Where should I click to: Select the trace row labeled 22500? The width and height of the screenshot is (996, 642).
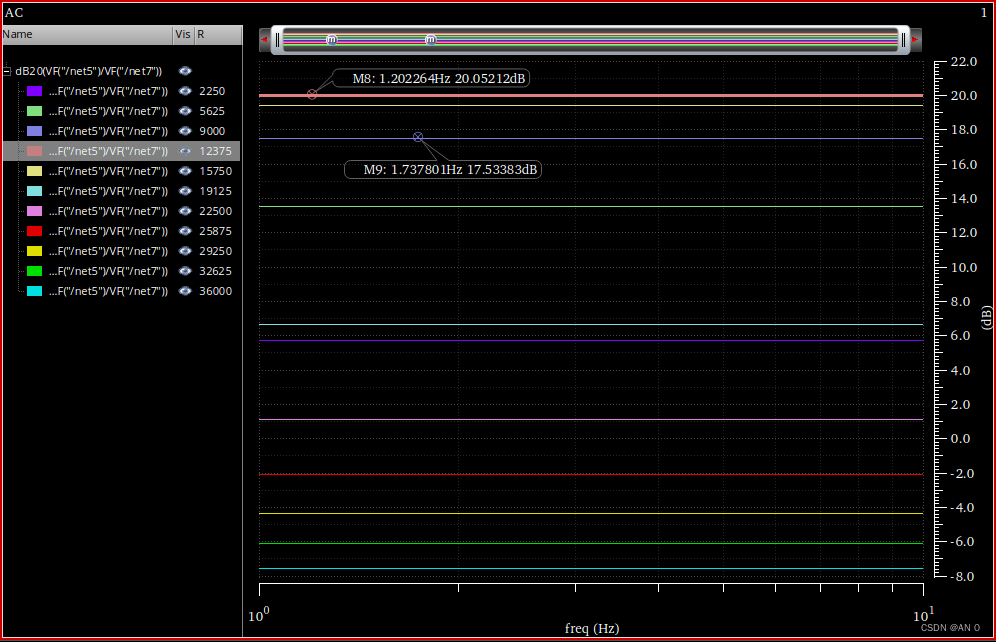(121, 211)
